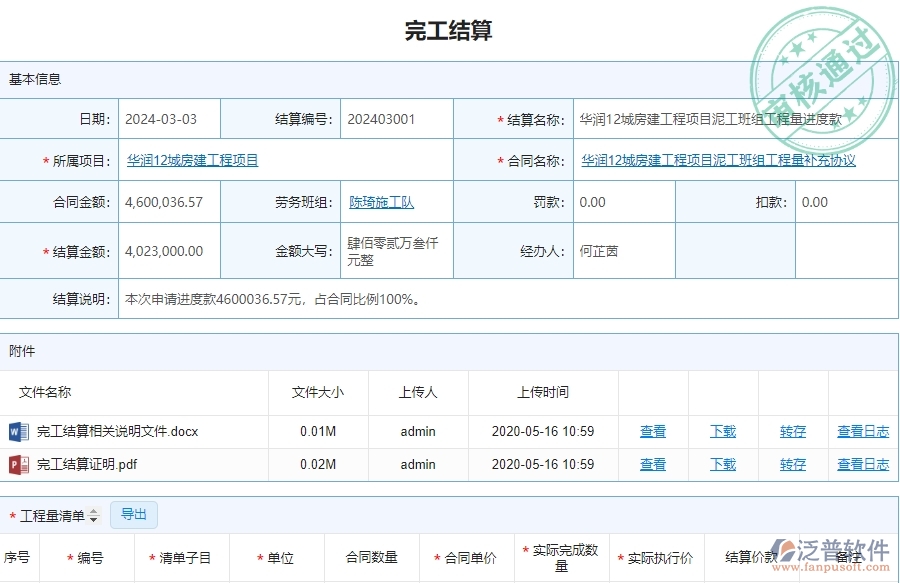Click the PDF icon beside 完工结算证明.pdf
The height and width of the screenshot is (583, 900).
[18, 464]
